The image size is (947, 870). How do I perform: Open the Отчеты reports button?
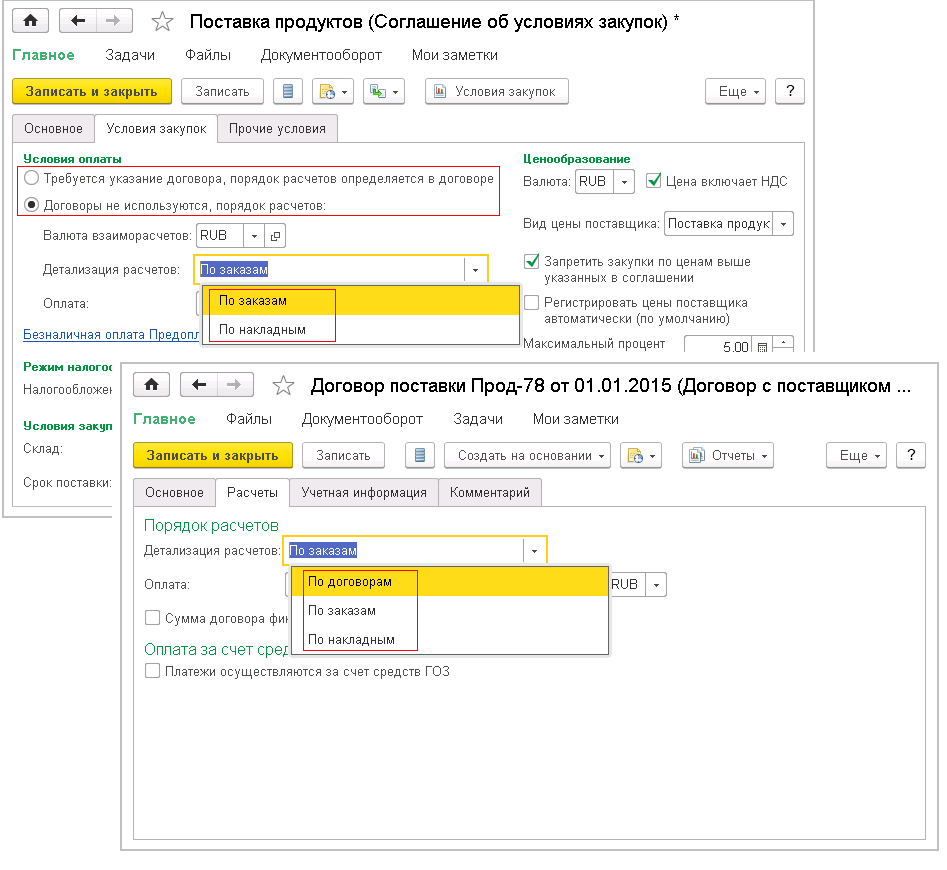729,455
